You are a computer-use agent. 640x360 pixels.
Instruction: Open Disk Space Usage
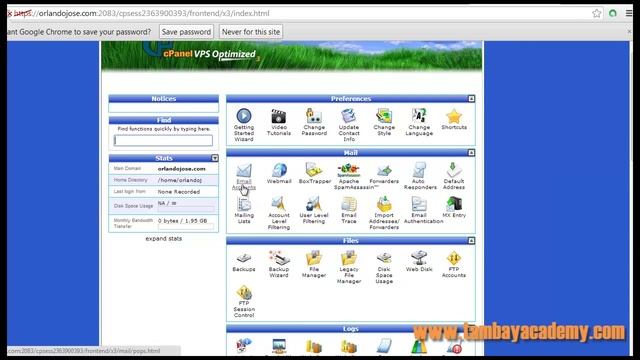[384, 267]
